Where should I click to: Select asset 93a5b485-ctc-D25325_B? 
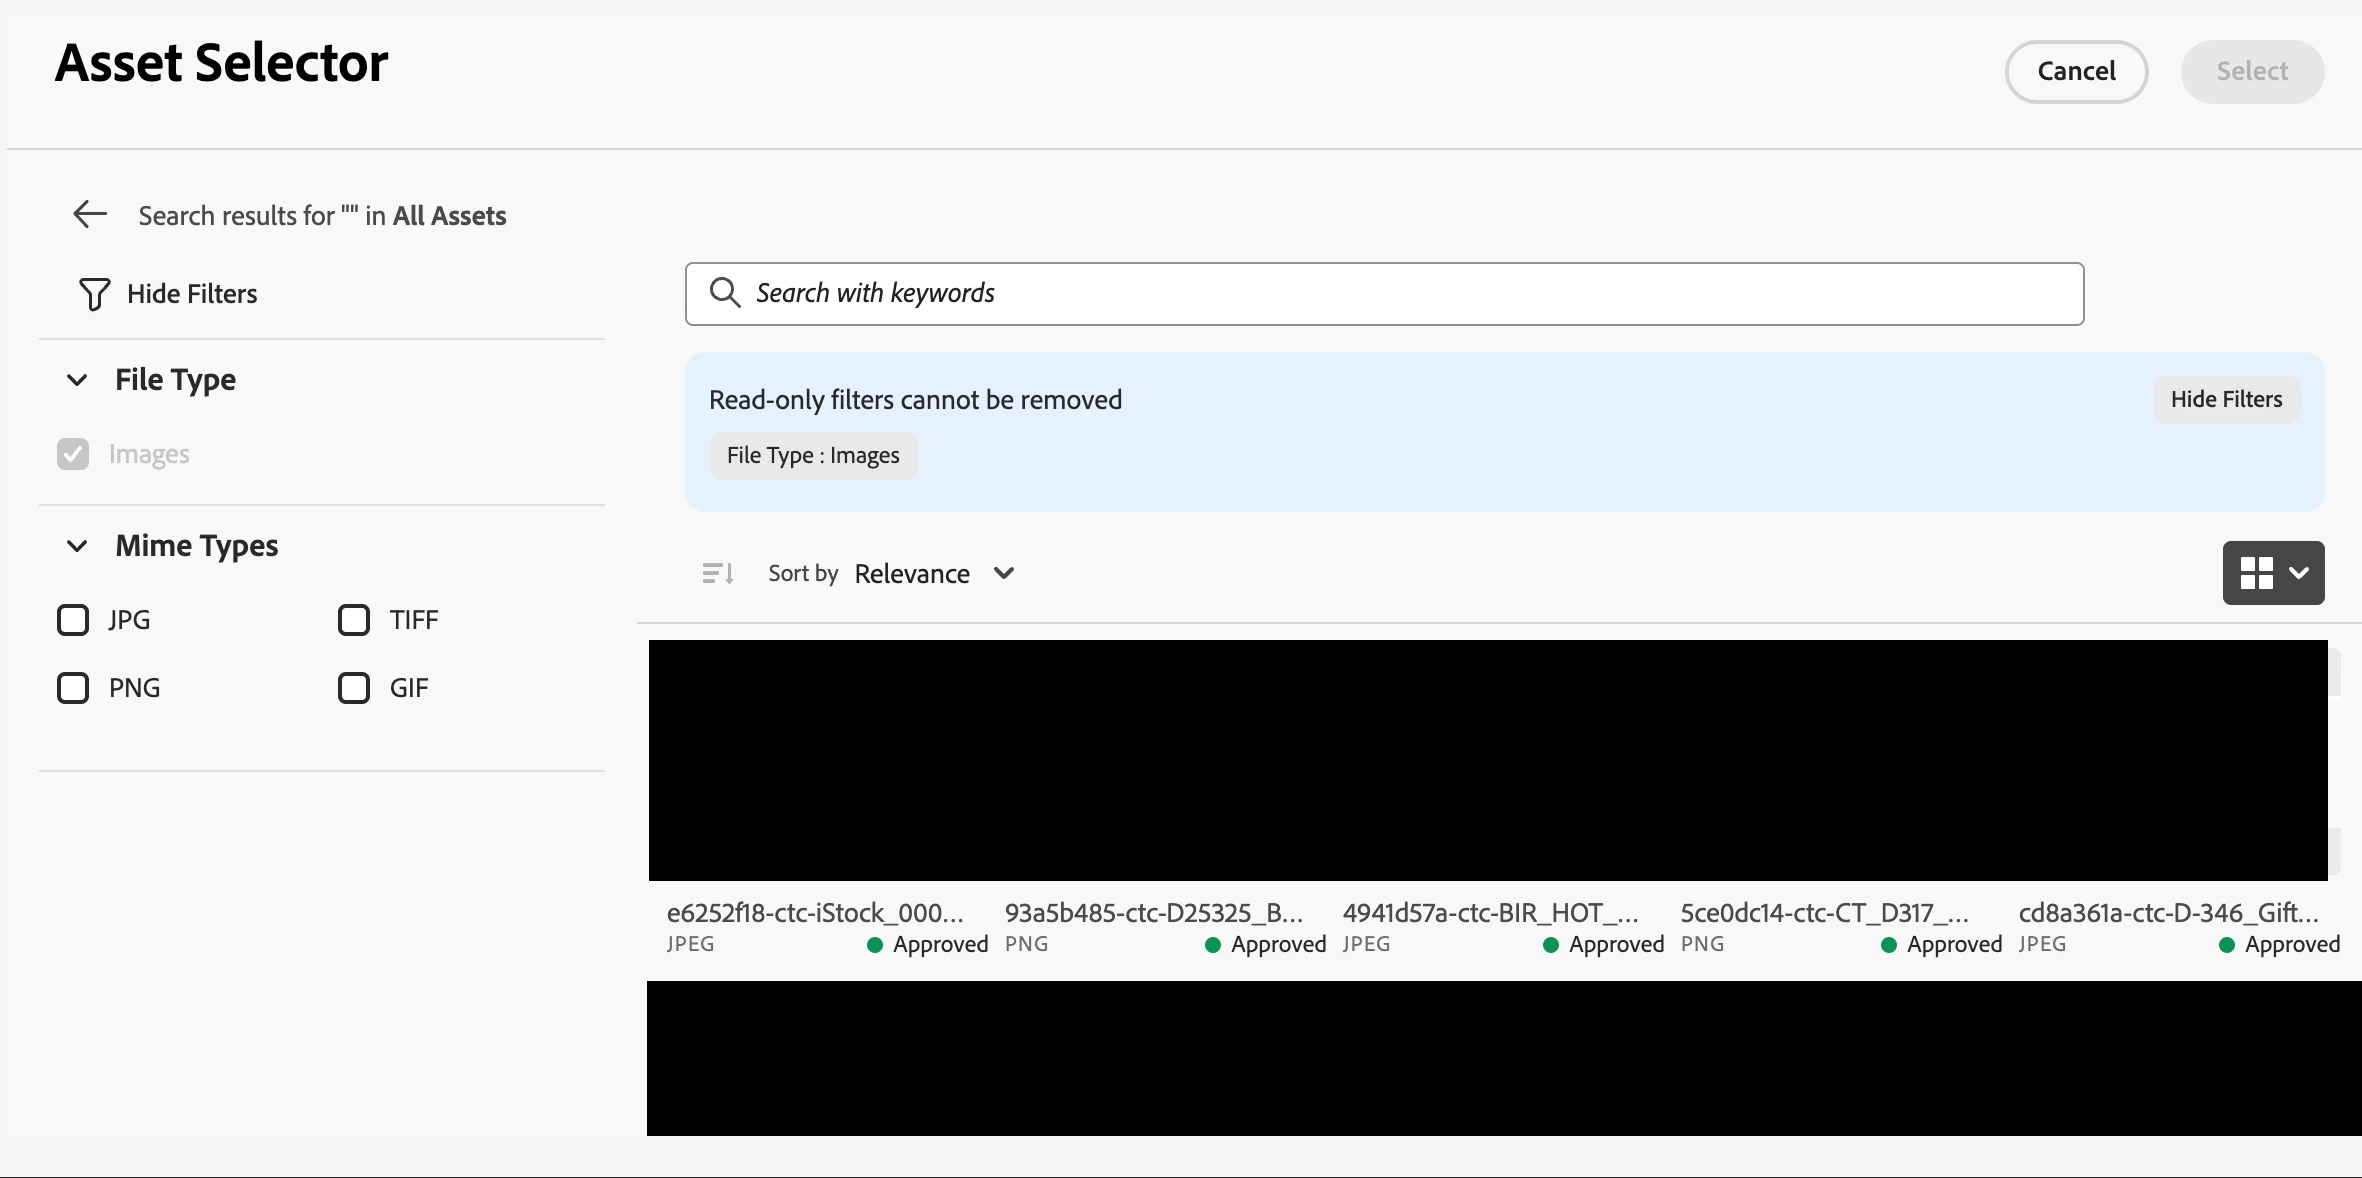point(1154,912)
